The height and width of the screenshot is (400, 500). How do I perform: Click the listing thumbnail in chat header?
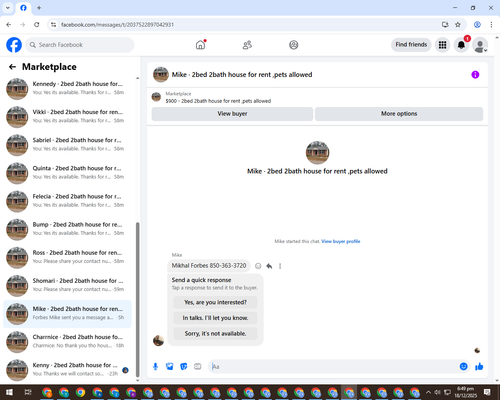(x=161, y=74)
